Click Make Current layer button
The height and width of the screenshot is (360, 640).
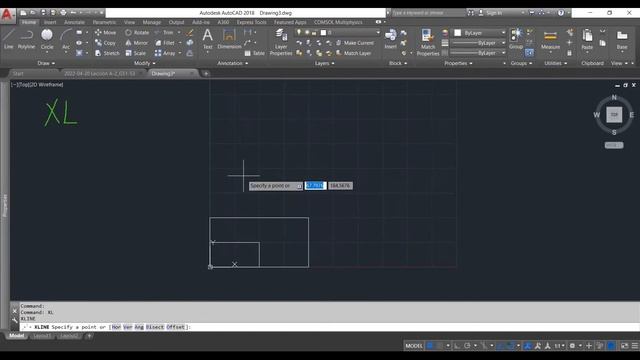point(355,43)
